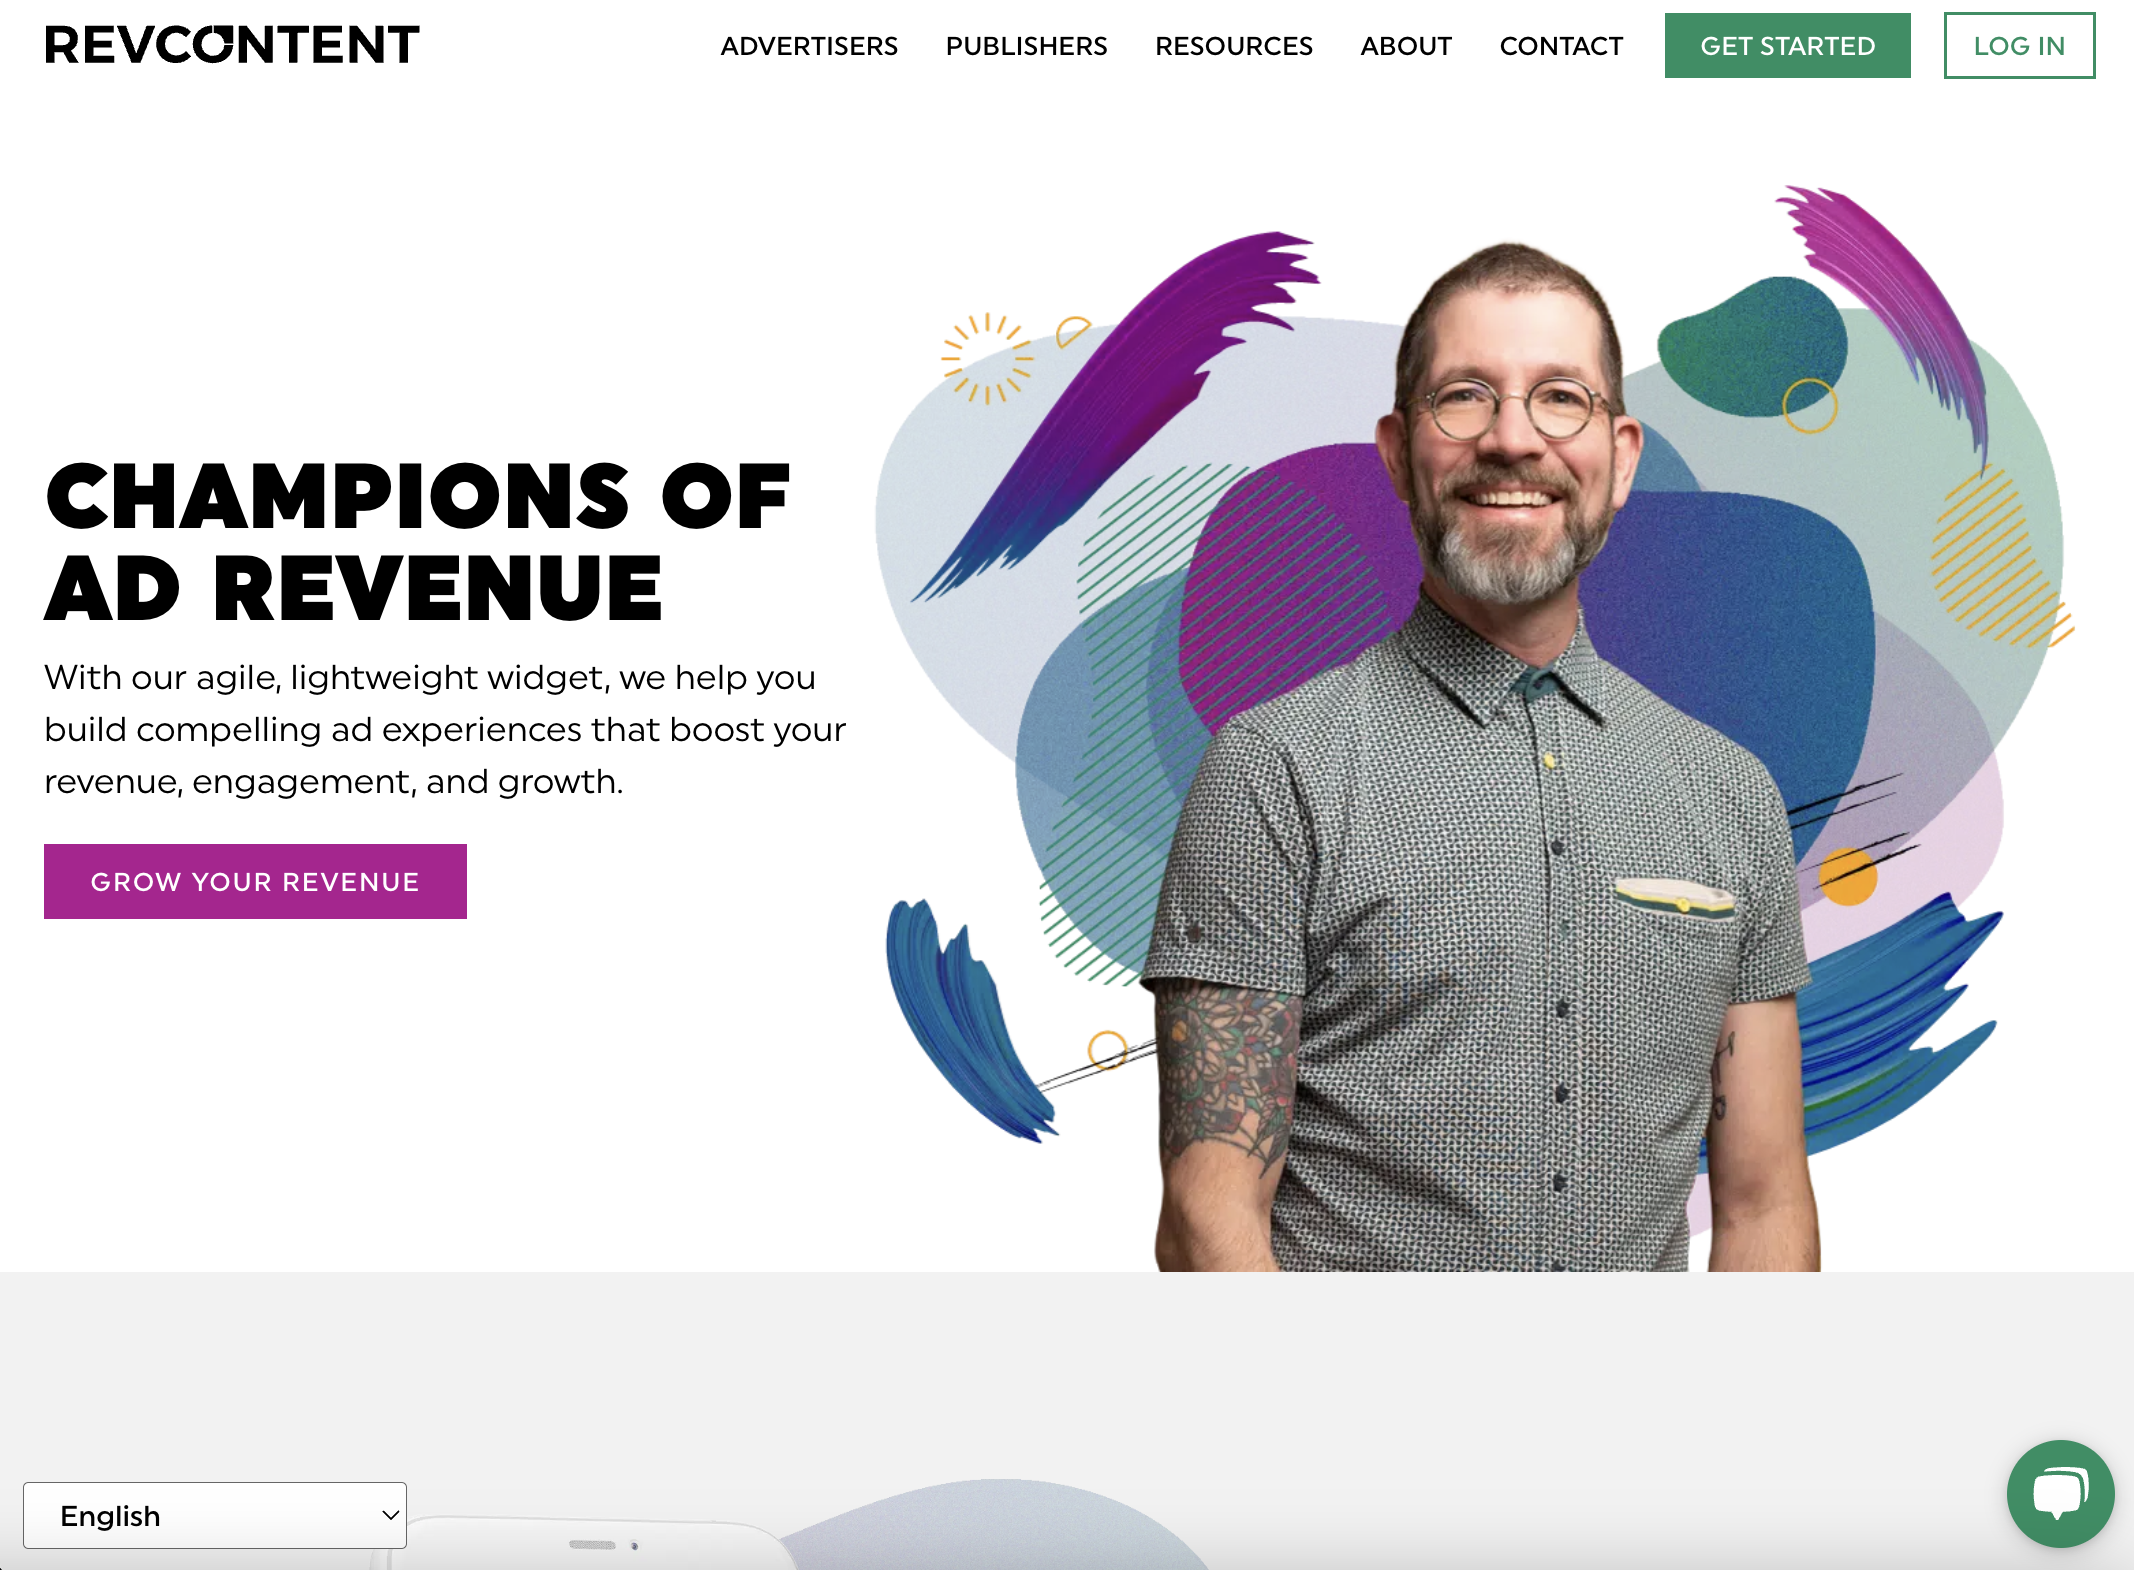Click the GET STARTED button
Image resolution: width=2134 pixels, height=1570 pixels.
(x=1786, y=45)
